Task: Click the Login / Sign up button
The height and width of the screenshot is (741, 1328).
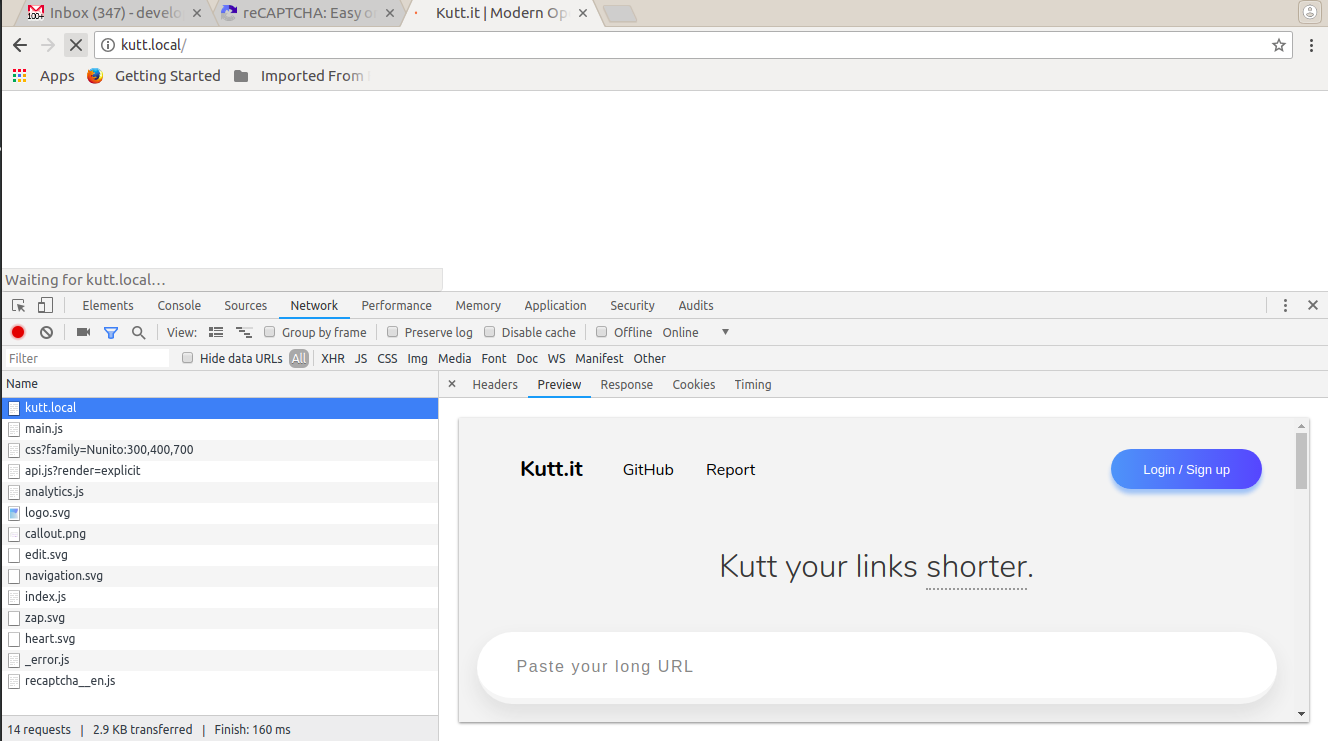Action: click(x=1186, y=469)
